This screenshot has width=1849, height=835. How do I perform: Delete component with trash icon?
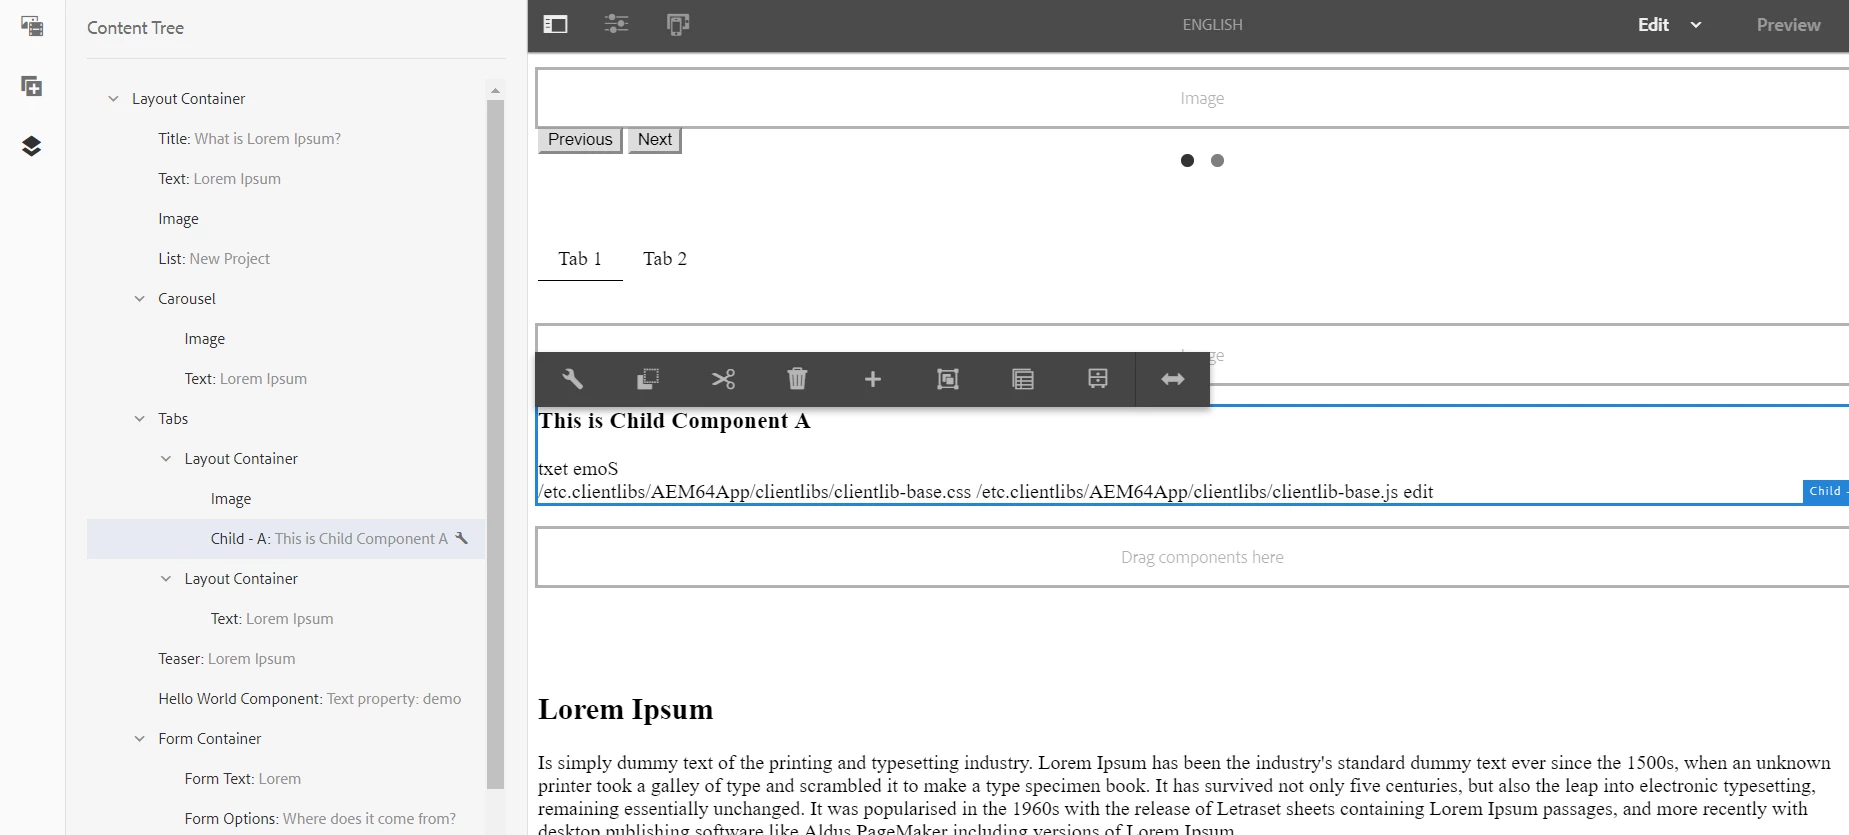[x=797, y=379]
